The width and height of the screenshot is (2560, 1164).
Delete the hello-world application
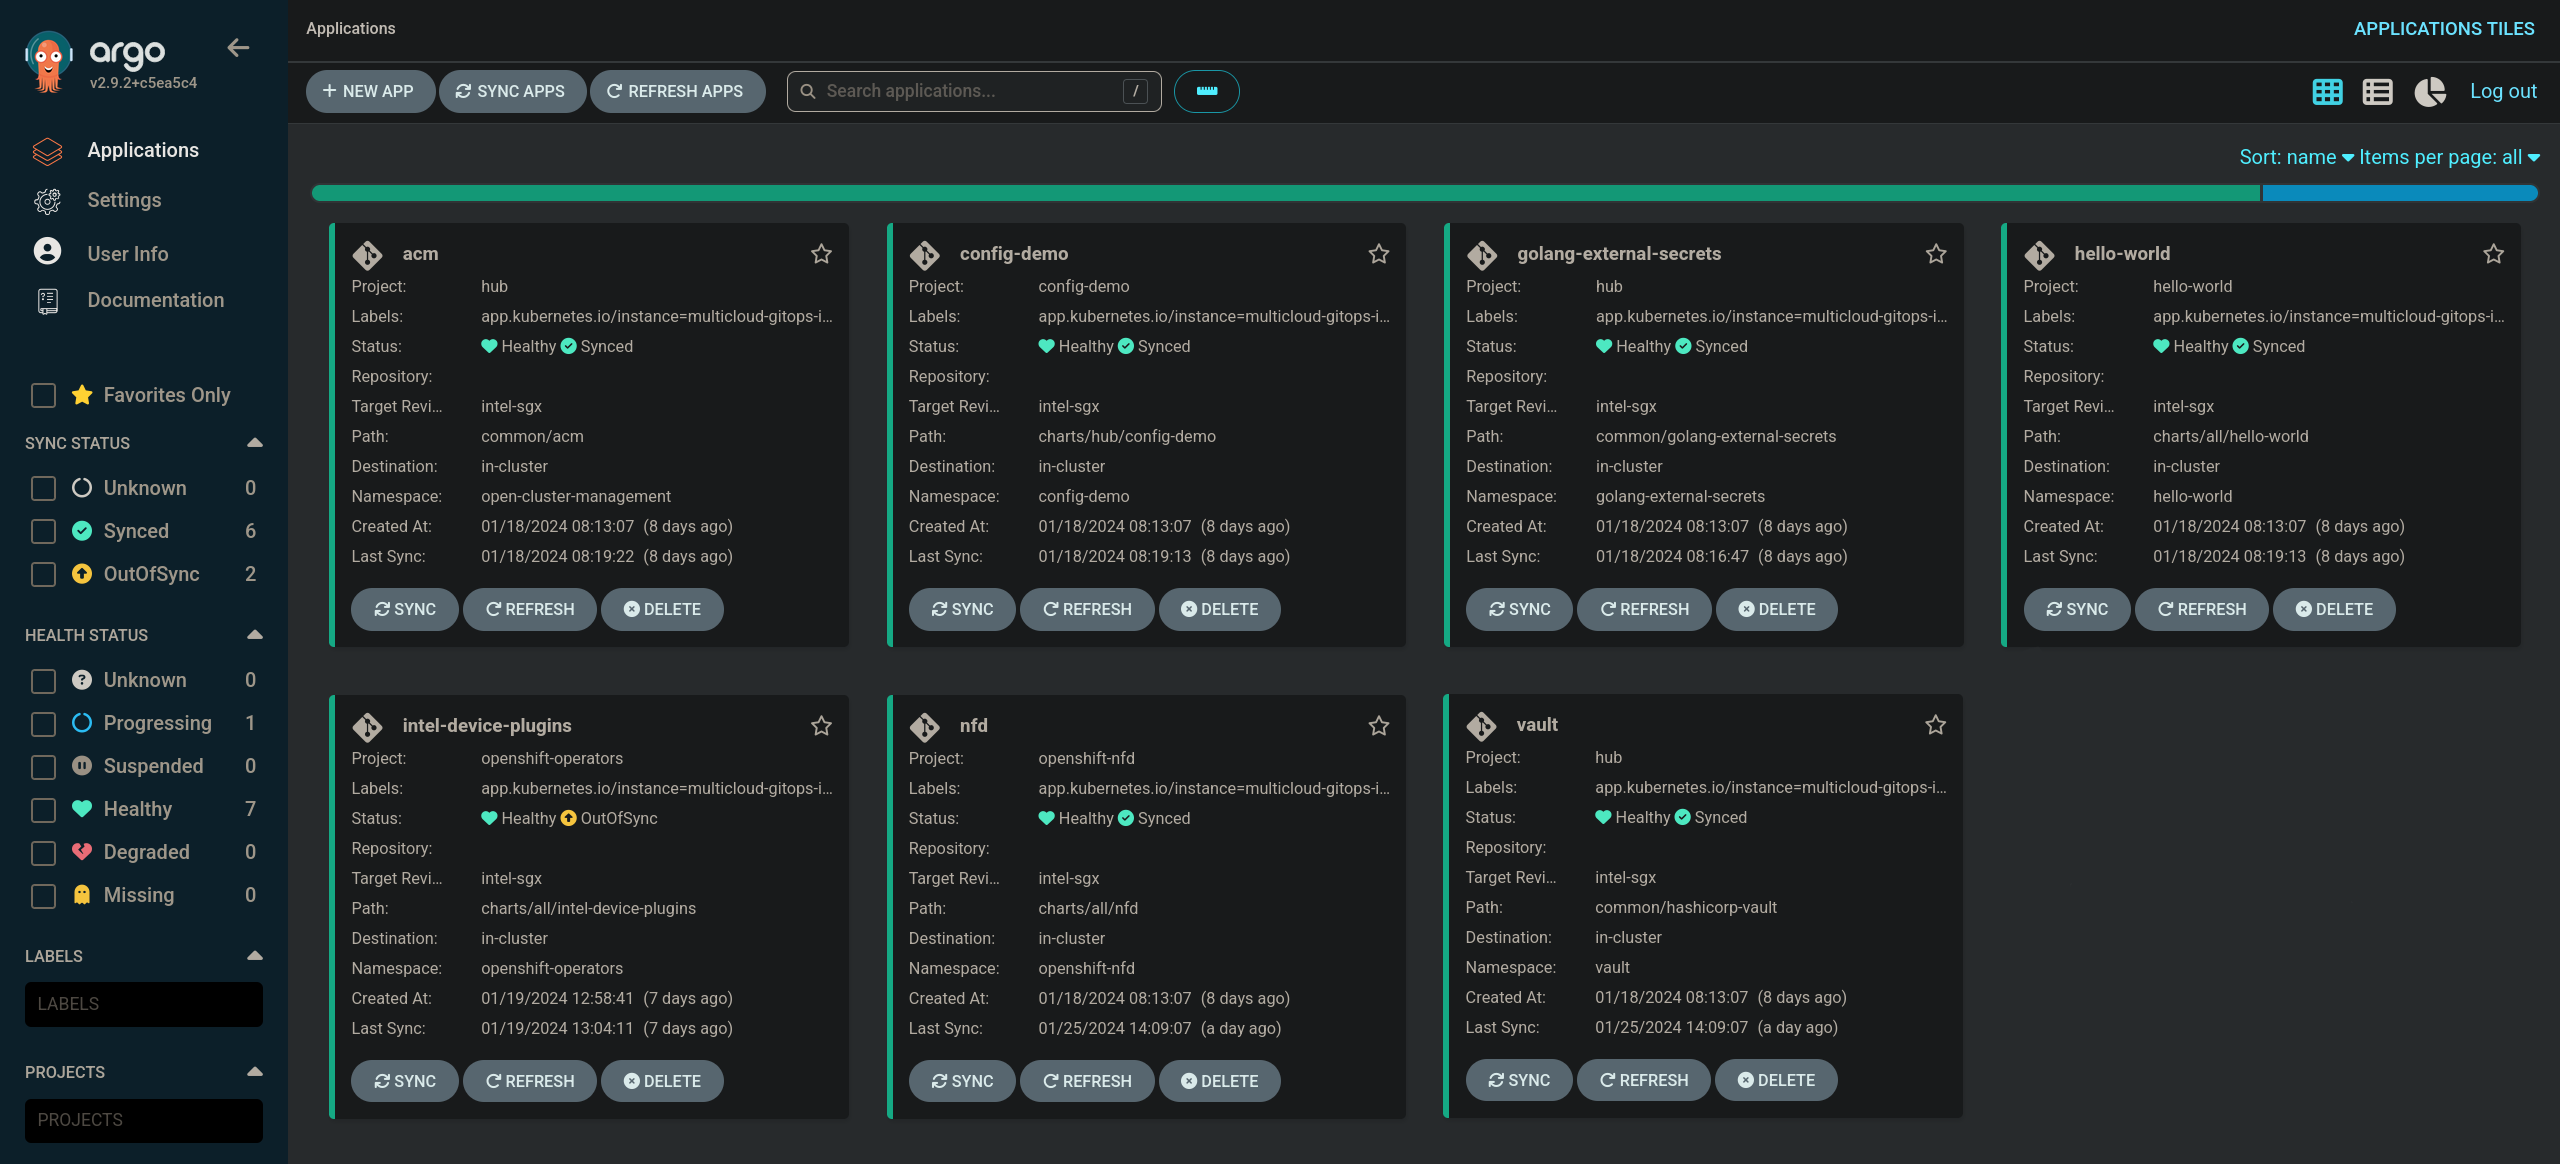2334,609
